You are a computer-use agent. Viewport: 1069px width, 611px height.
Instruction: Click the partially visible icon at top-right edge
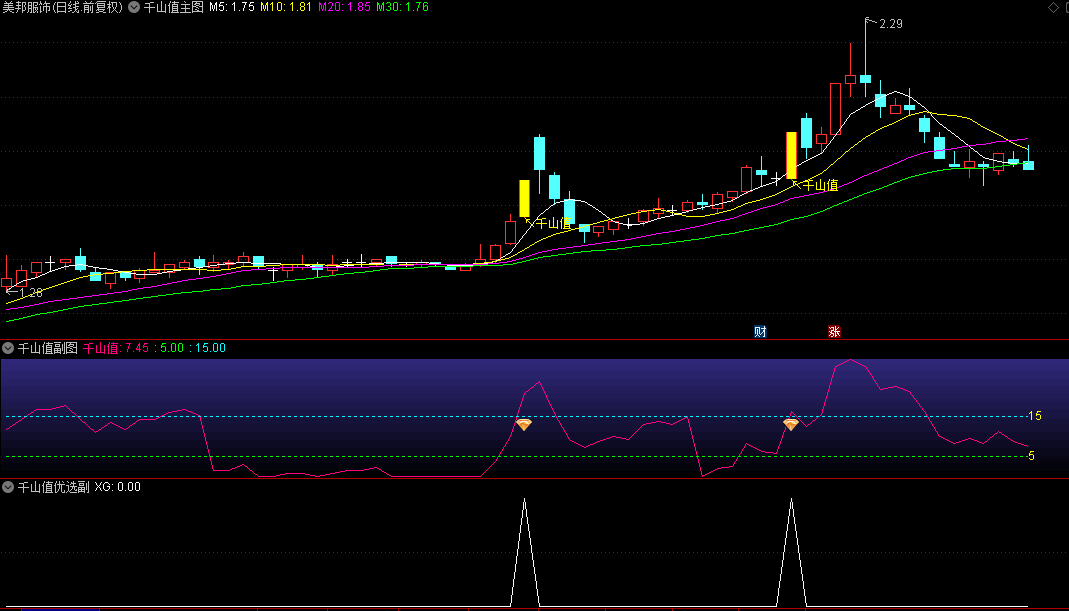click(1065, 8)
